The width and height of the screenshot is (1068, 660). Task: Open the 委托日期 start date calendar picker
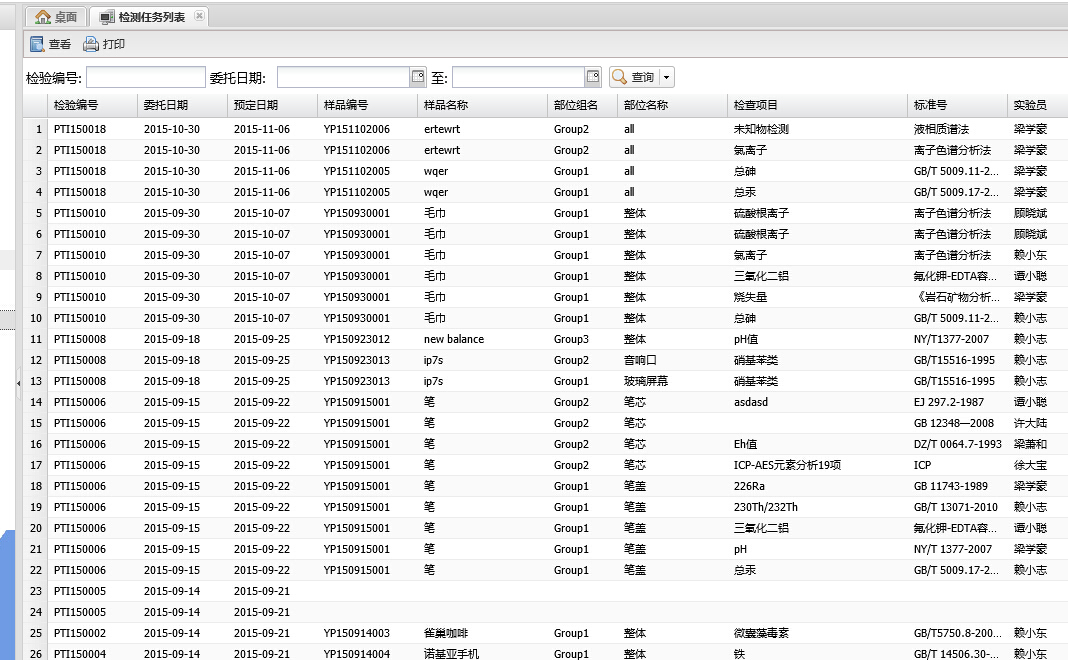[418, 77]
